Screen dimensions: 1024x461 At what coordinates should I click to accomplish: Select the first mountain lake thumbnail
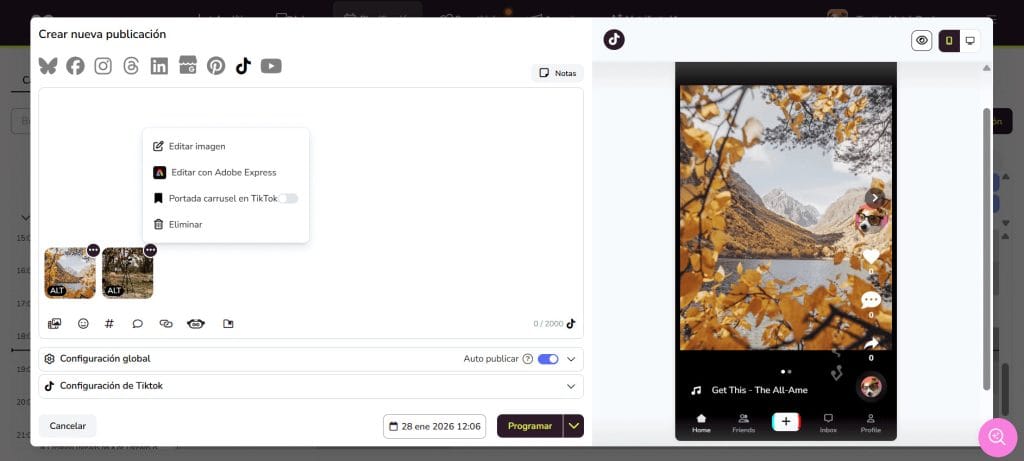coord(70,273)
